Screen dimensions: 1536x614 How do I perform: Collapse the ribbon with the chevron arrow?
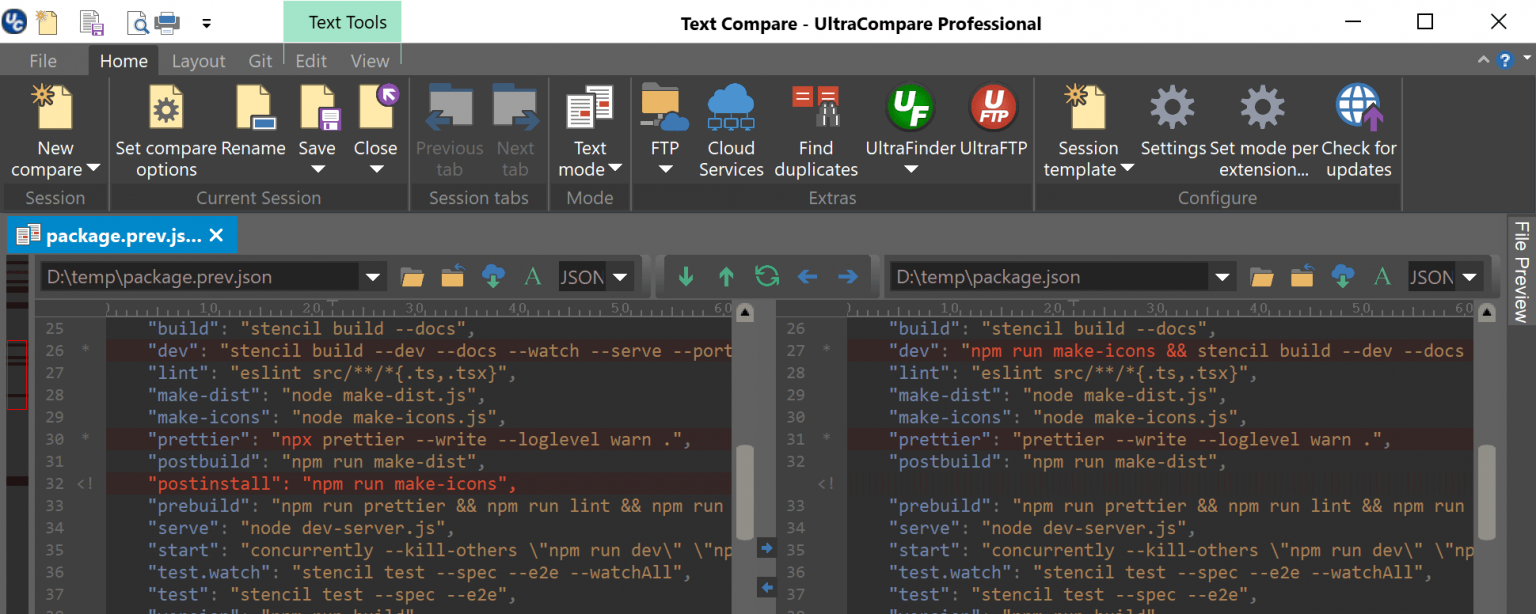tap(1484, 60)
